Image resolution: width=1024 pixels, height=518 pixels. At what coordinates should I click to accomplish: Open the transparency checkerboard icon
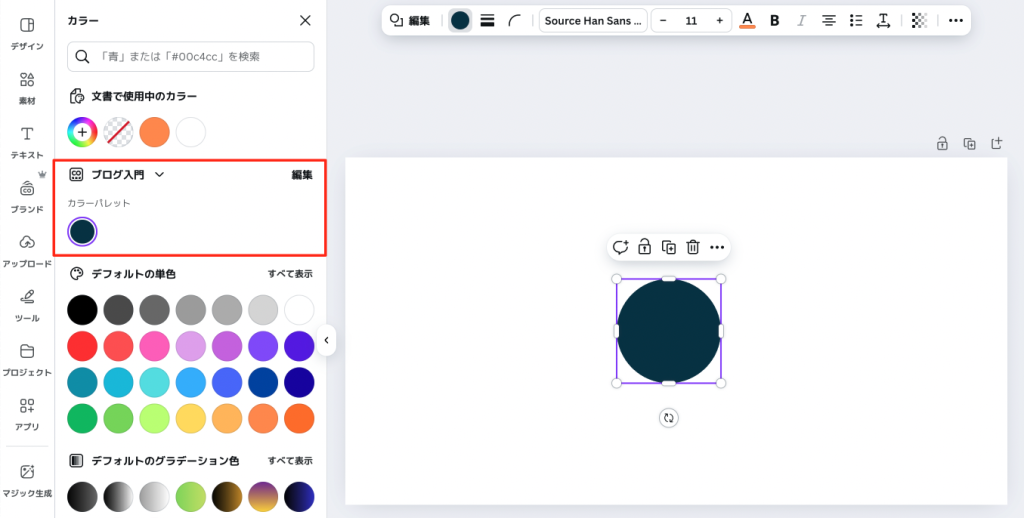(919, 20)
